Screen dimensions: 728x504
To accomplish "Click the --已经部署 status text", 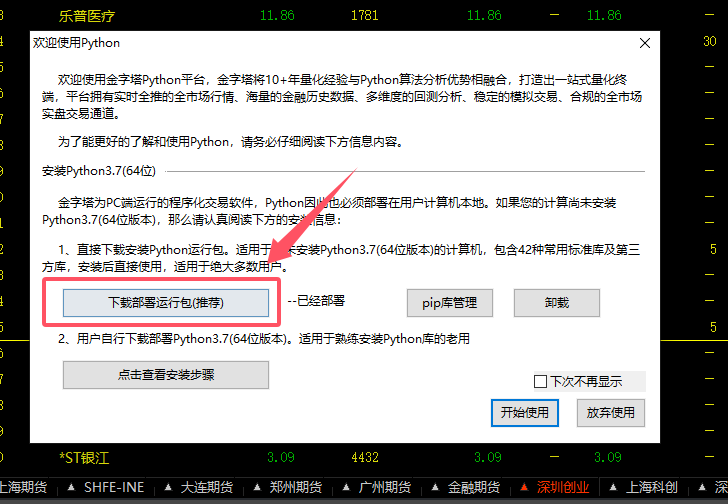I will [316, 301].
